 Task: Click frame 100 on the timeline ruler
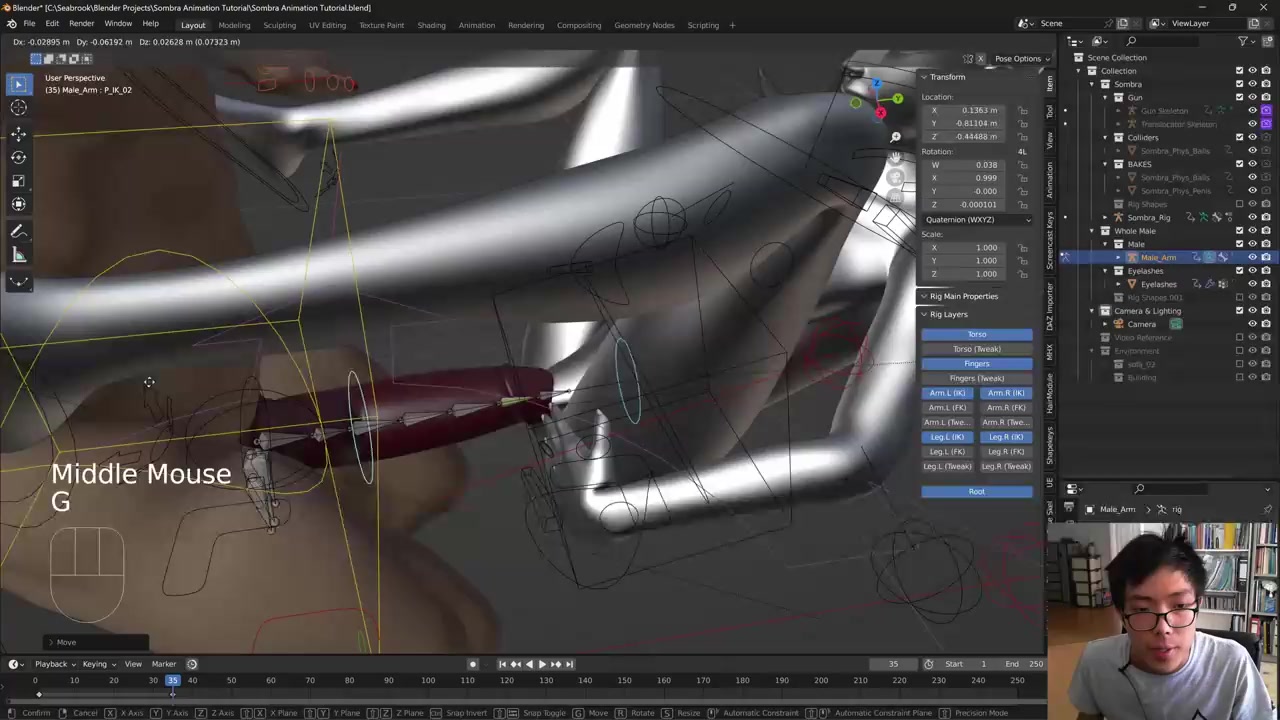[x=428, y=681]
